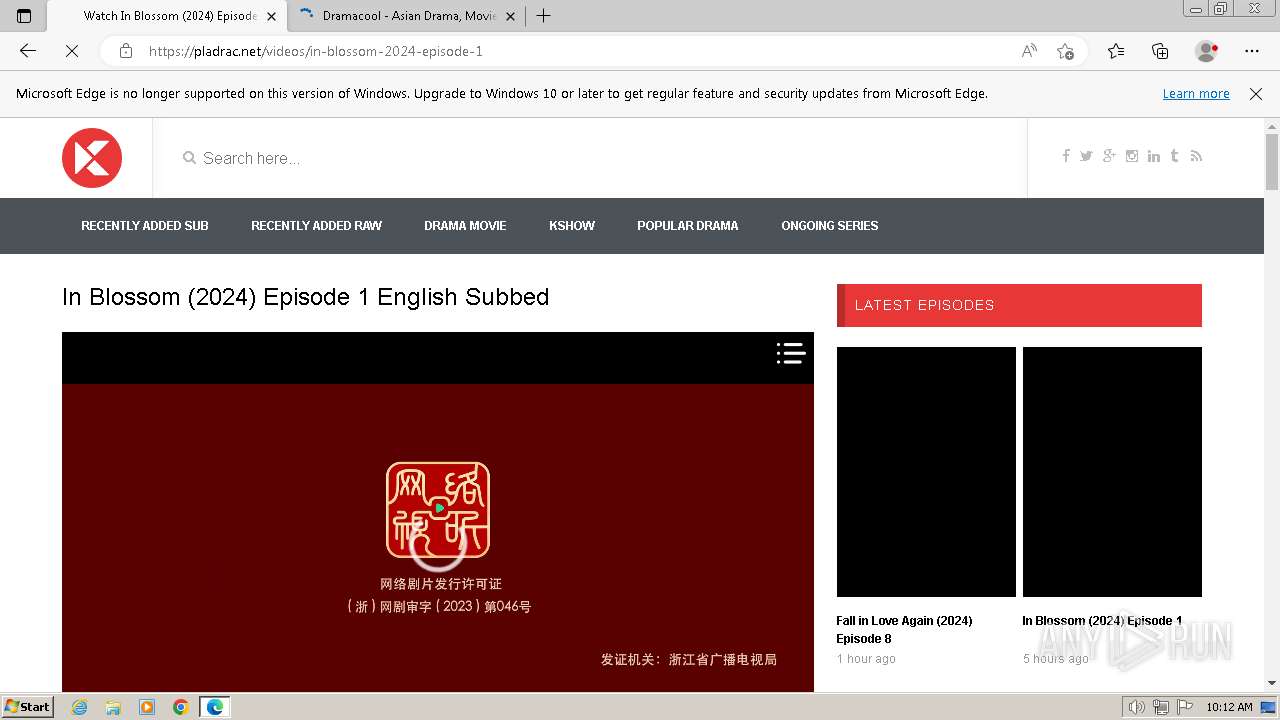Launch Internet Explorer from the taskbar
1280x720 pixels.
pos(80,707)
